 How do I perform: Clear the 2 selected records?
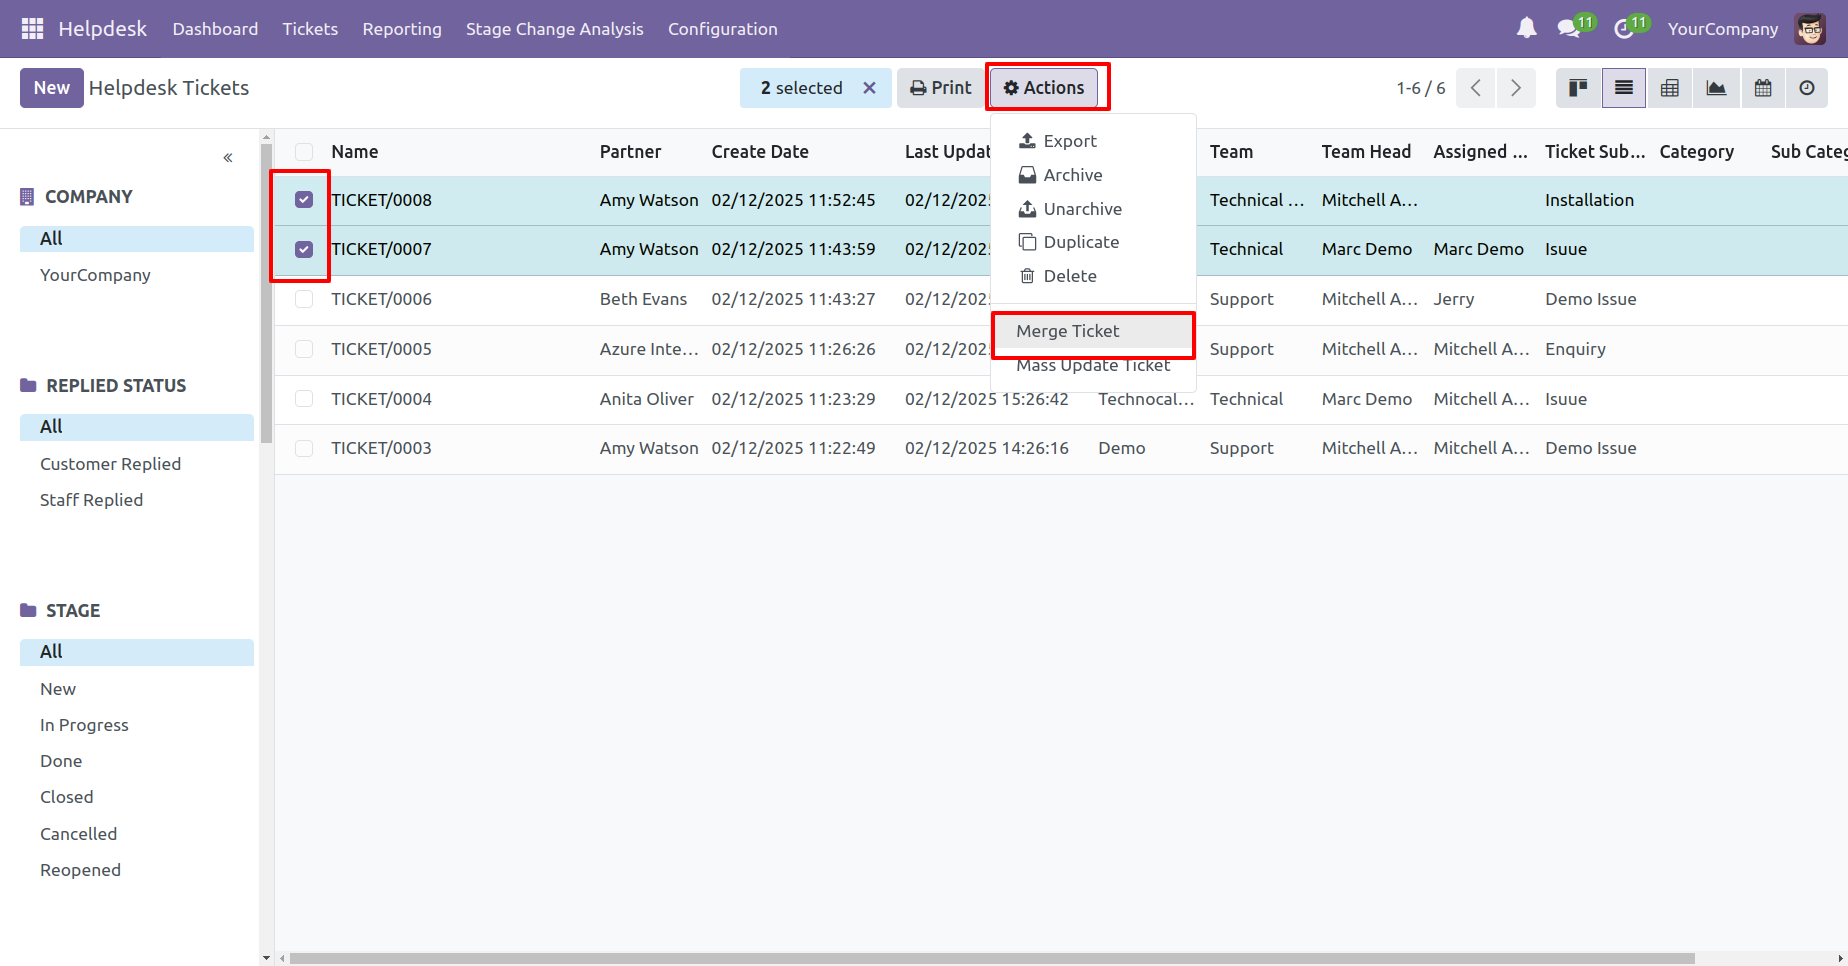click(x=870, y=88)
